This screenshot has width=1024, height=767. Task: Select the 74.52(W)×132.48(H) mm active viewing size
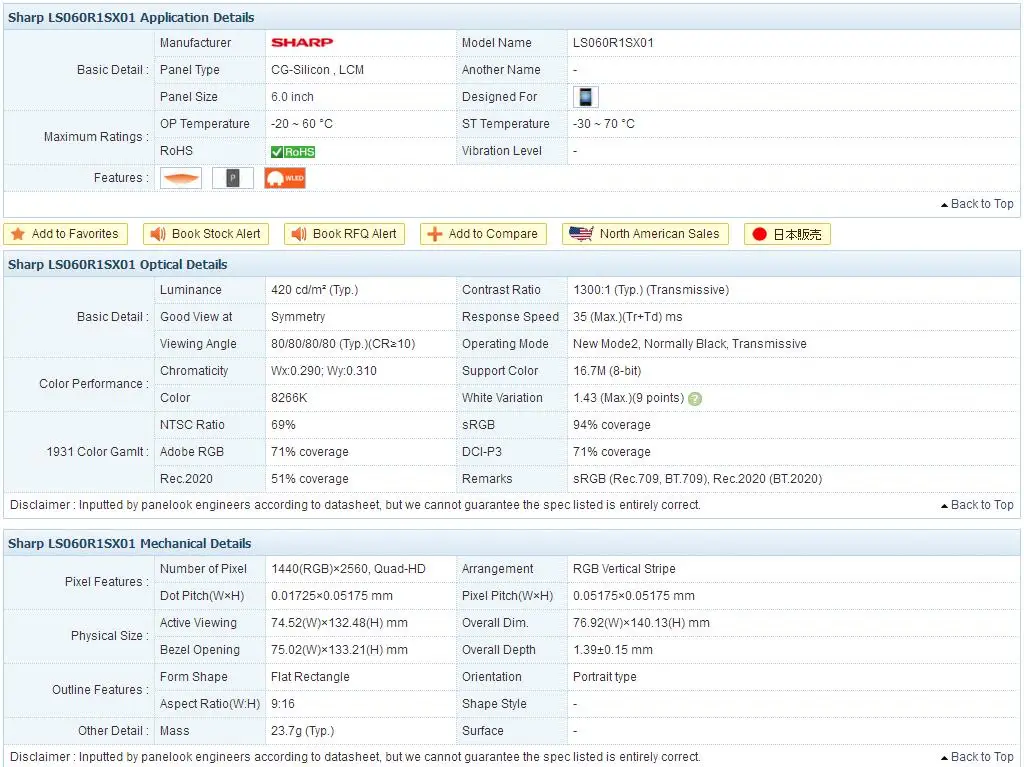(339, 623)
